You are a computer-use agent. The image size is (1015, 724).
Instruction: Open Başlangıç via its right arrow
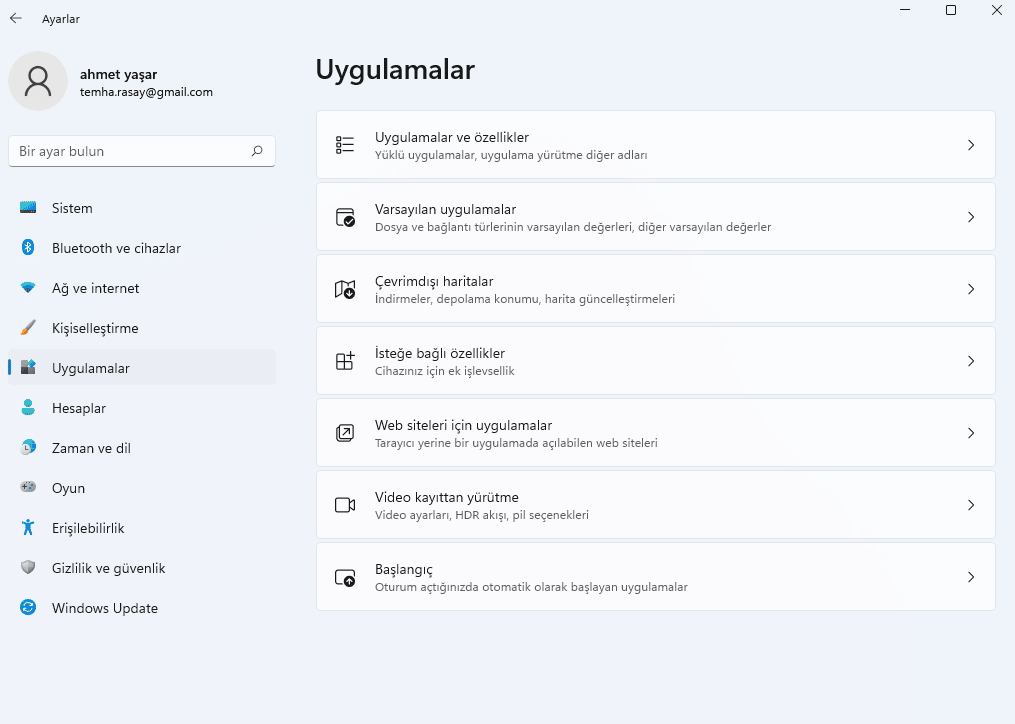(970, 576)
